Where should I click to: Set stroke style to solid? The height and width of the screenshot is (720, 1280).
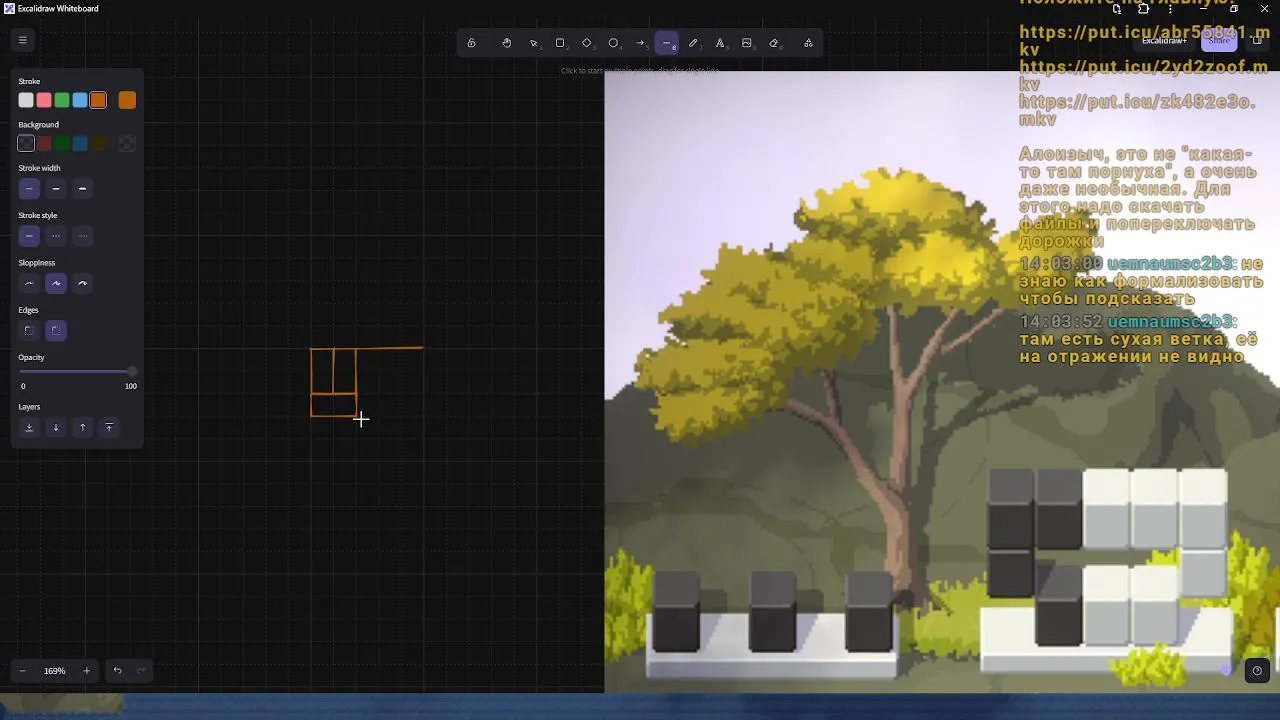29,236
